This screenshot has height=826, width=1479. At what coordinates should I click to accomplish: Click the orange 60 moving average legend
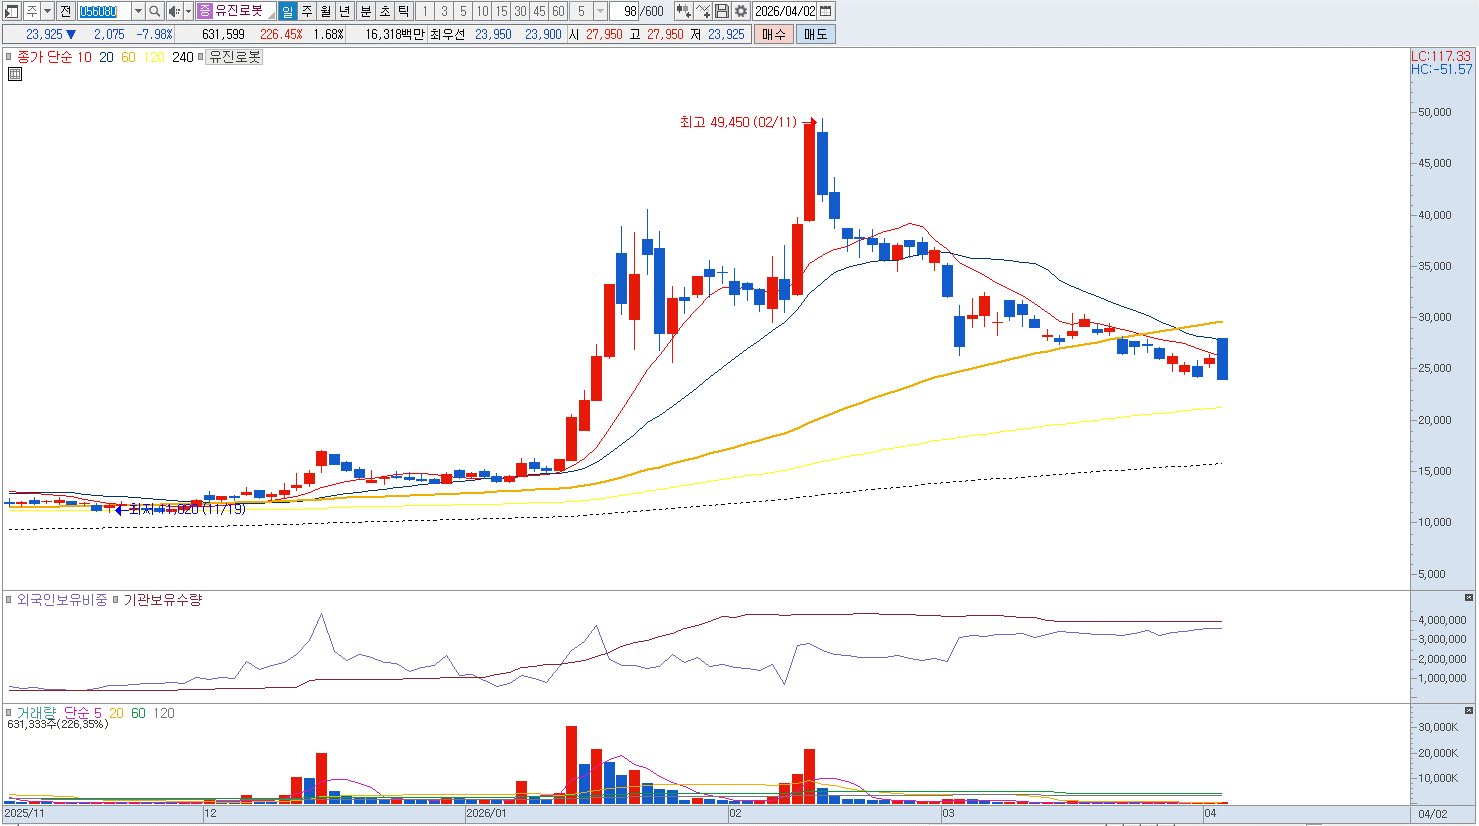coord(128,57)
